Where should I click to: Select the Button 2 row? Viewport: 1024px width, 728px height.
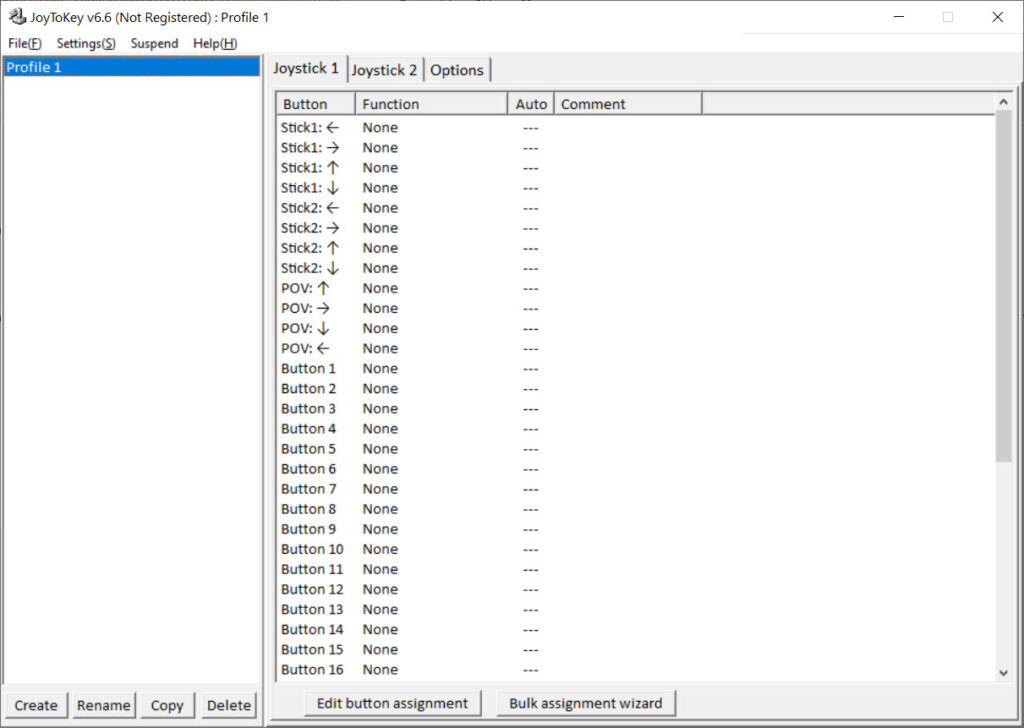click(635, 388)
